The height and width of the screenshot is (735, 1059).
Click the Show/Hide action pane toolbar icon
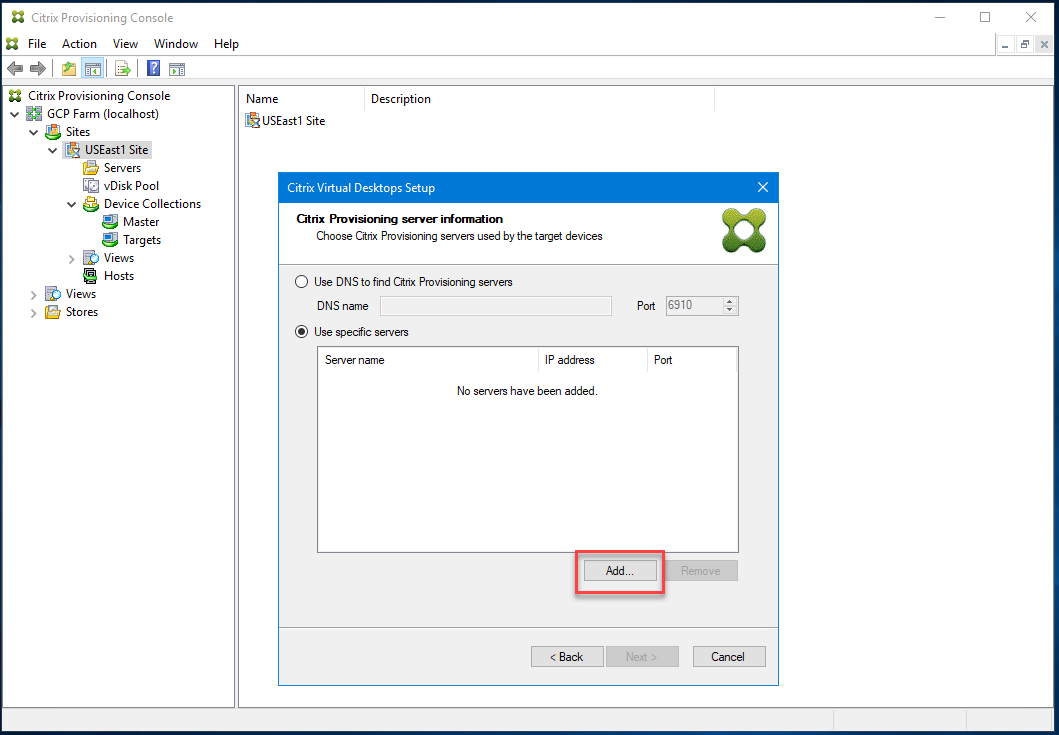(x=177, y=68)
